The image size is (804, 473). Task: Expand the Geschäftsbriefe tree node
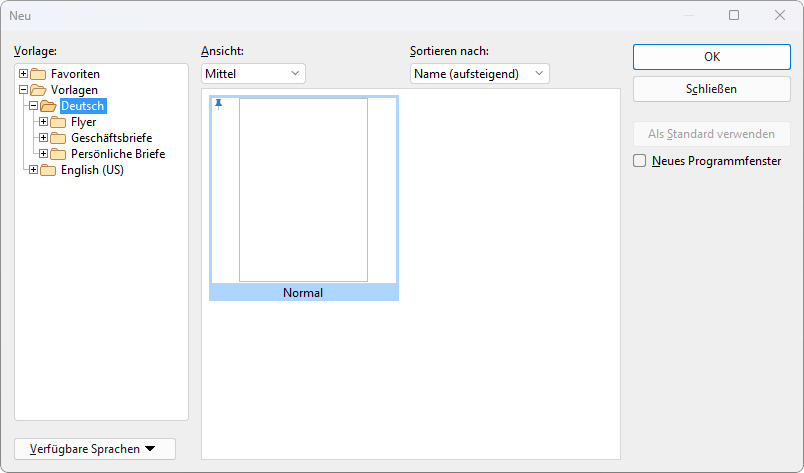point(44,137)
